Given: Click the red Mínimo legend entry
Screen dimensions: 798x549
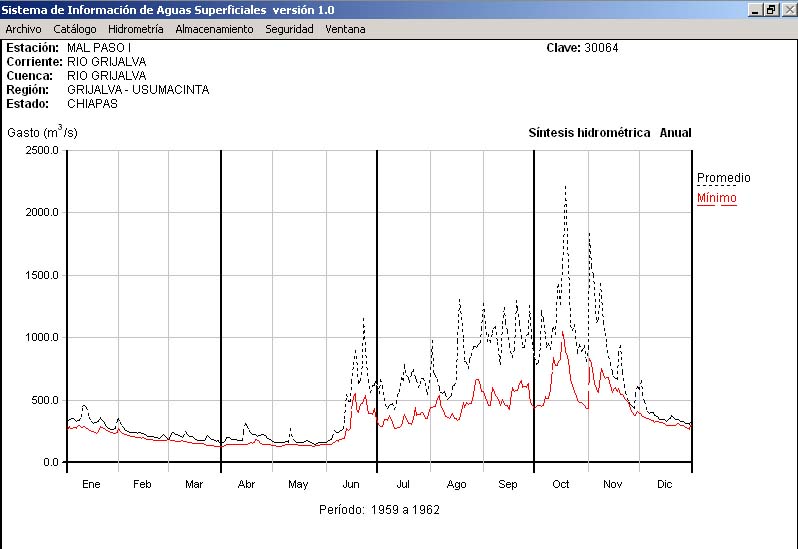Looking at the screenshot, I should (716, 198).
